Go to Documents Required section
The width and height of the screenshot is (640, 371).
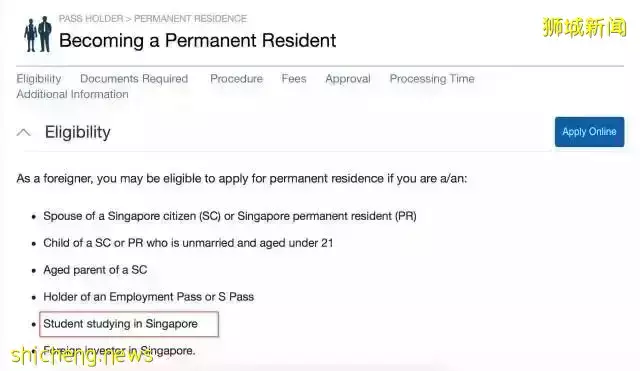134,78
